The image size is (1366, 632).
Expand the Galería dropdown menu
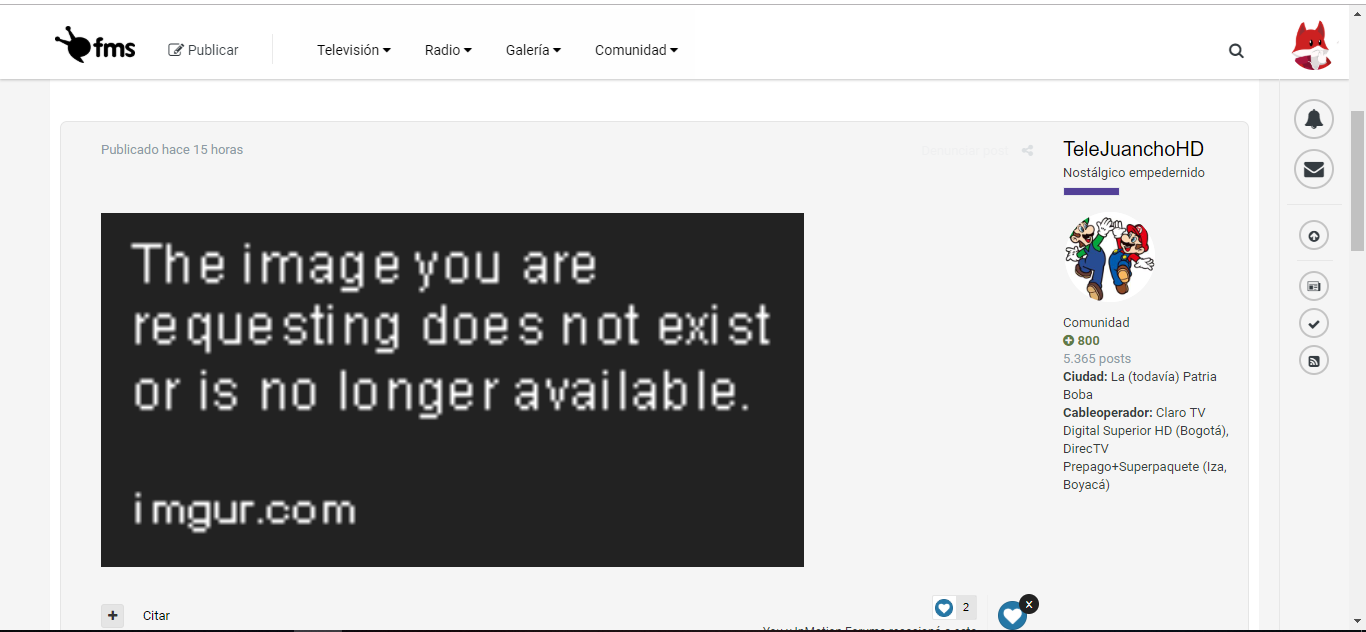533,50
